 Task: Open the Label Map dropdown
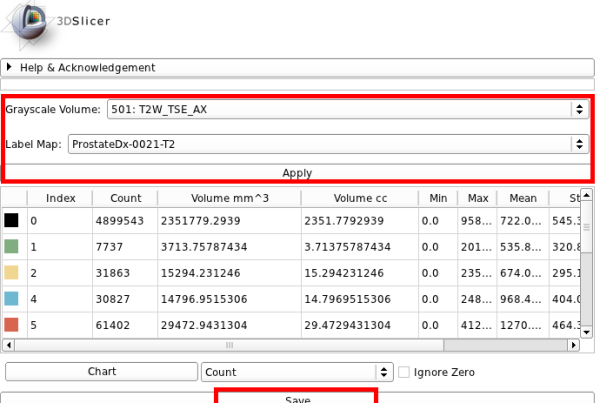point(328,144)
